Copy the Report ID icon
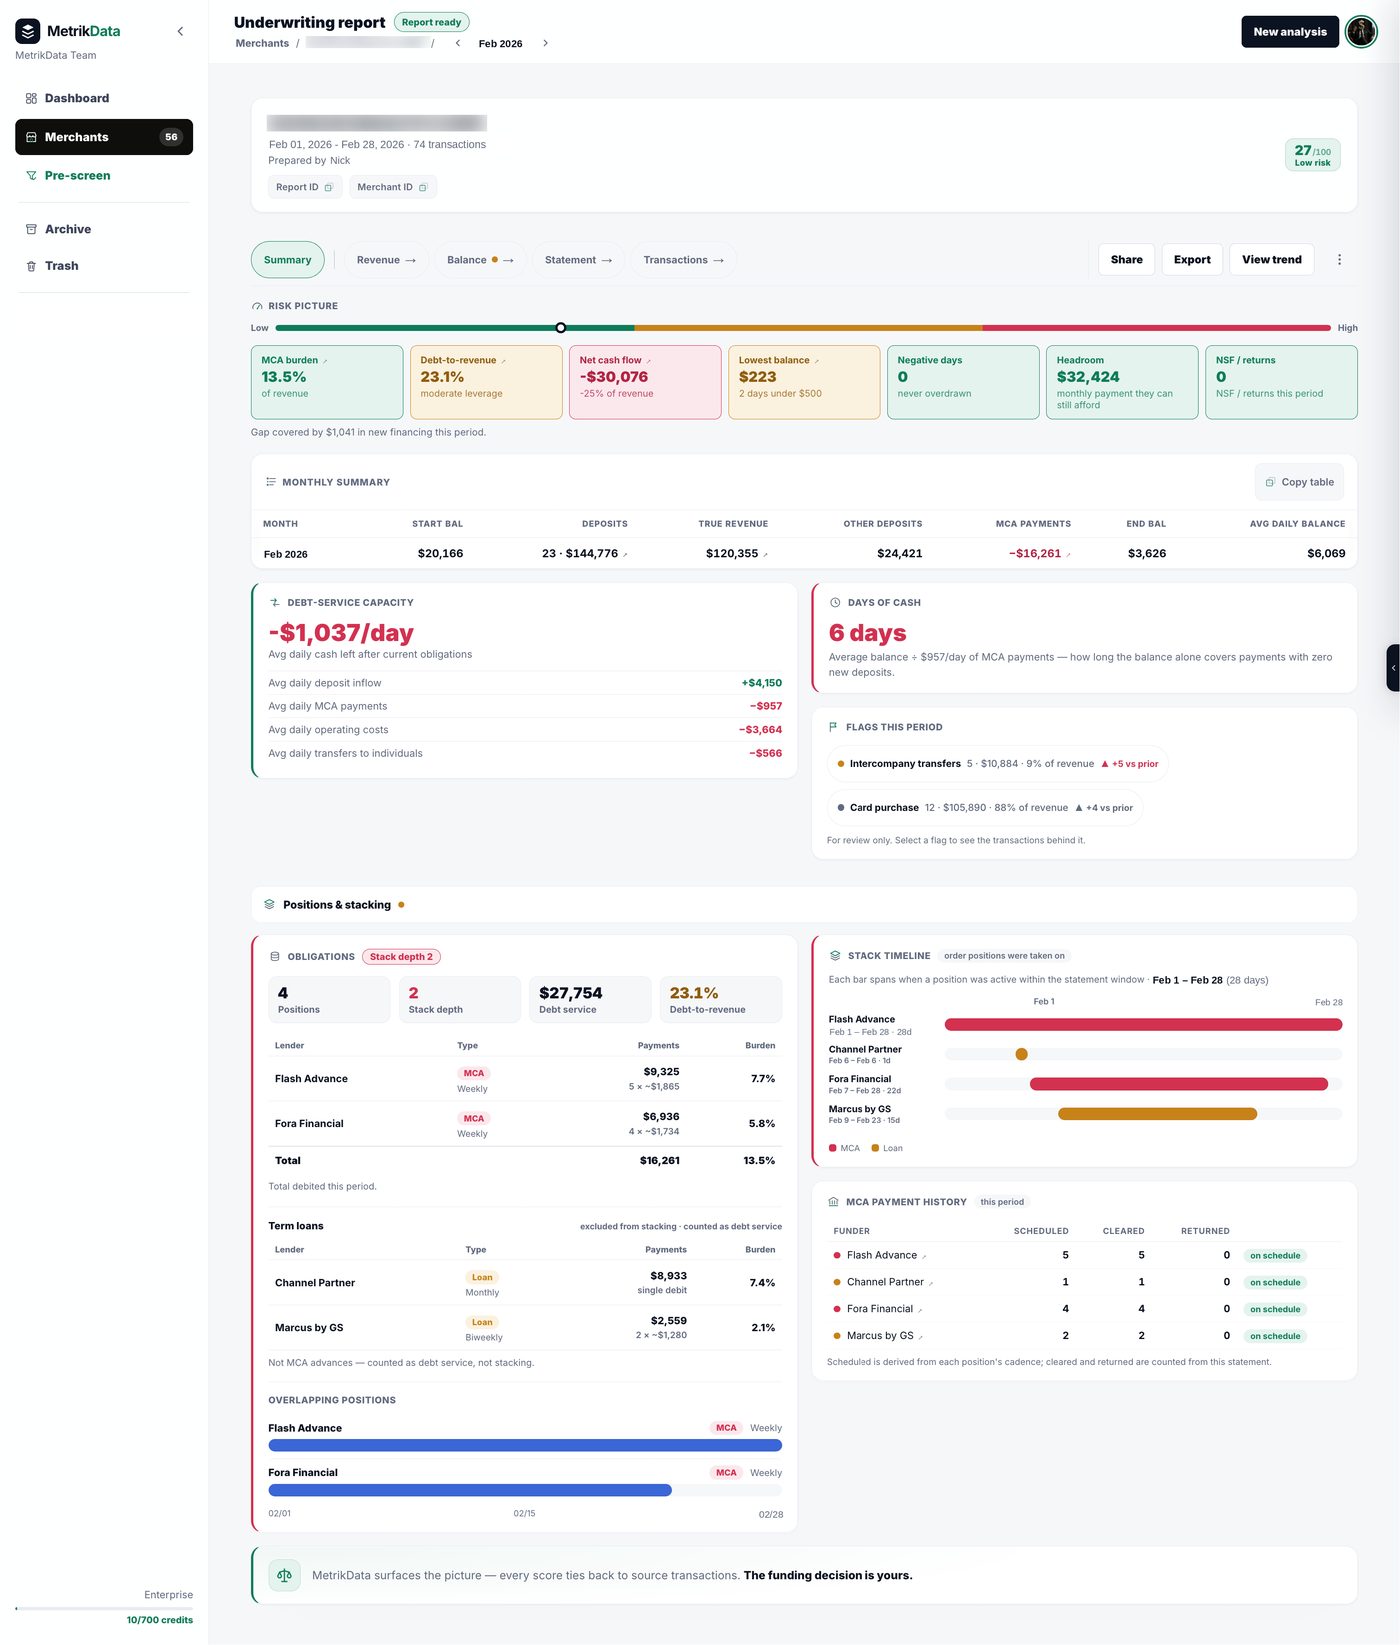This screenshot has height=1645, width=1400. coord(328,187)
